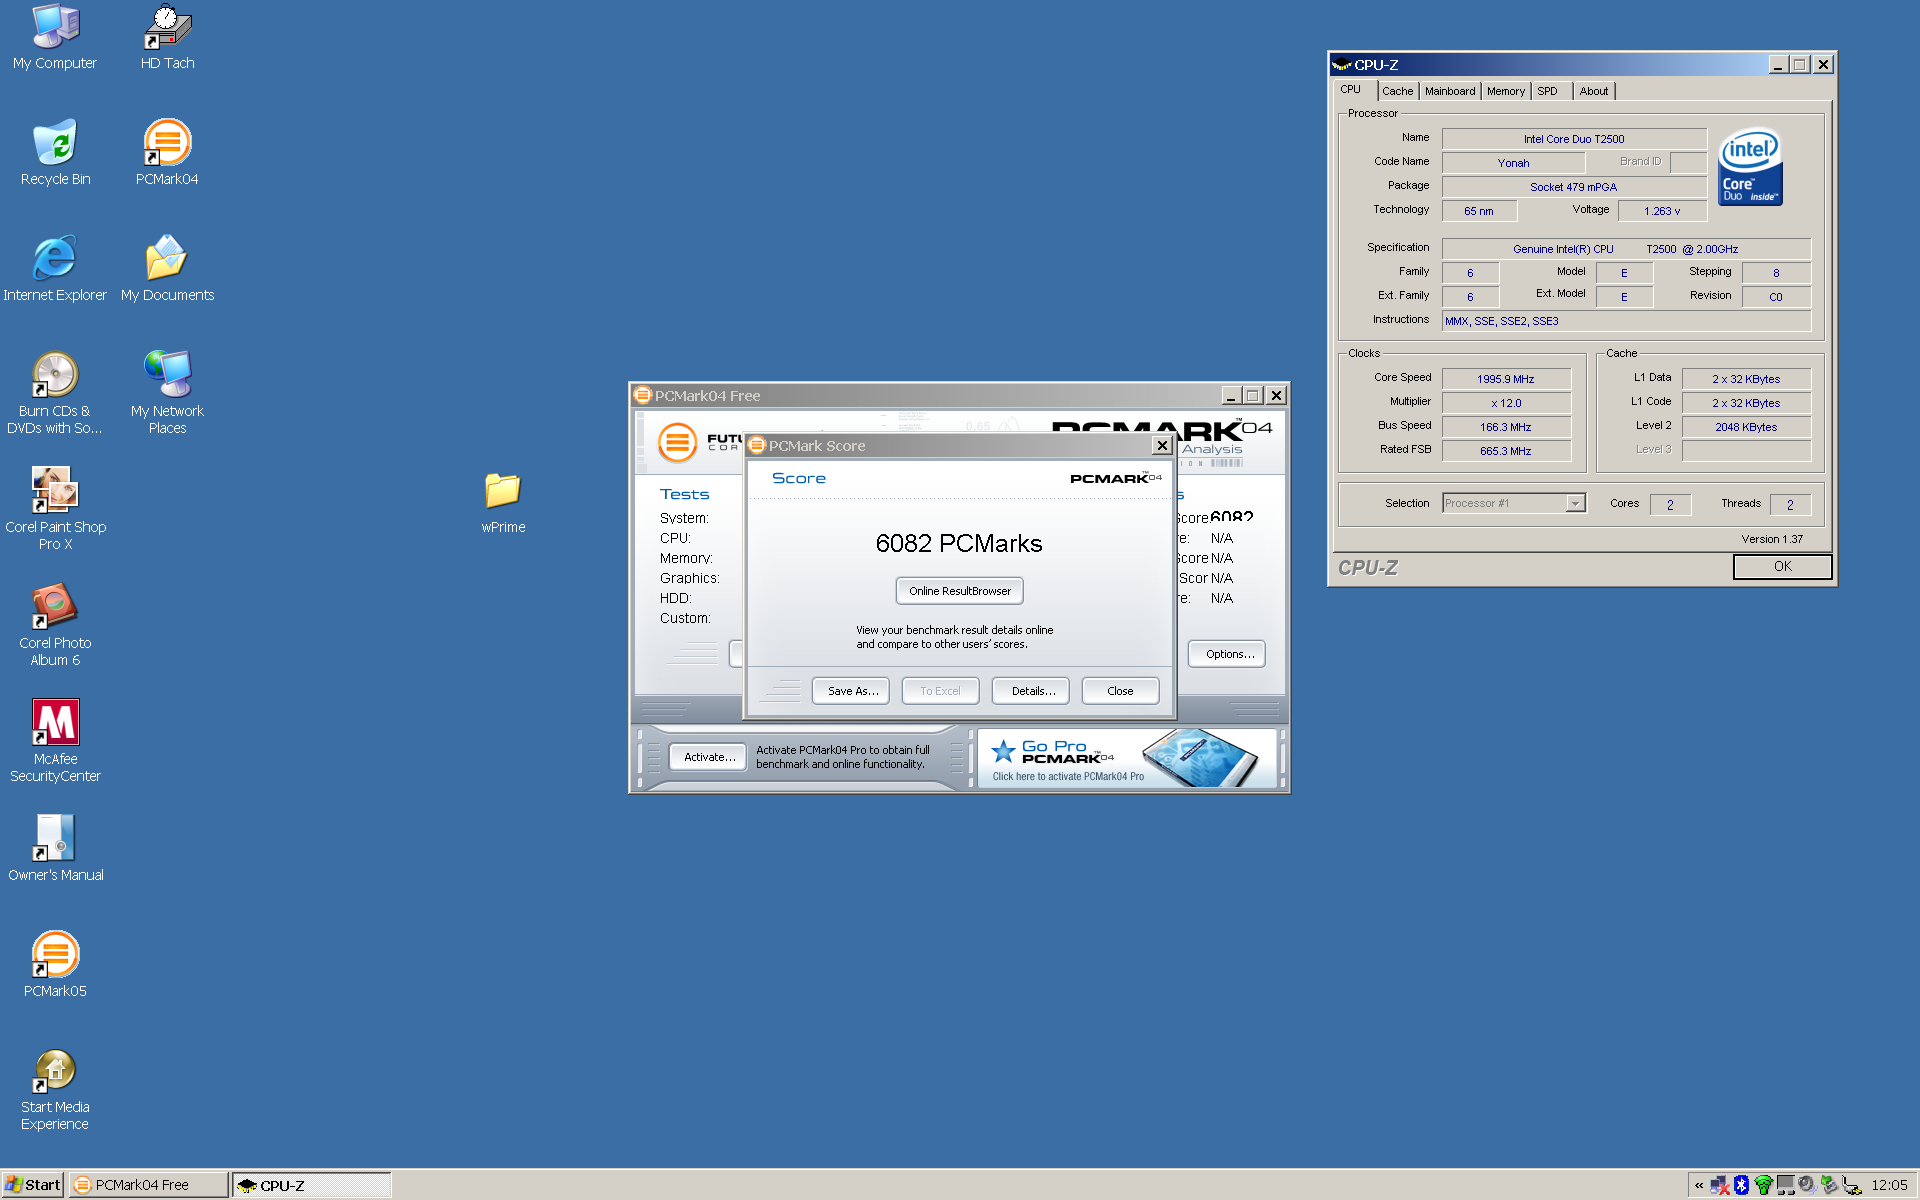Click the processor Name field Intel Core Duo T2500
This screenshot has height=1200, width=1920.
point(1574,139)
